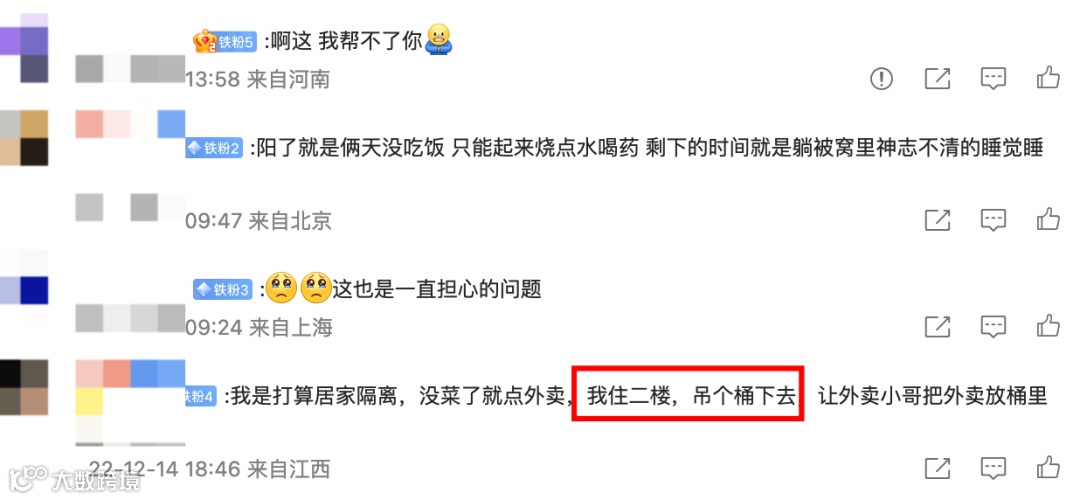This screenshot has width=1080, height=500.
Task: Like the 18:46 comment from 江西
Action: pyautogui.click(x=1048, y=467)
